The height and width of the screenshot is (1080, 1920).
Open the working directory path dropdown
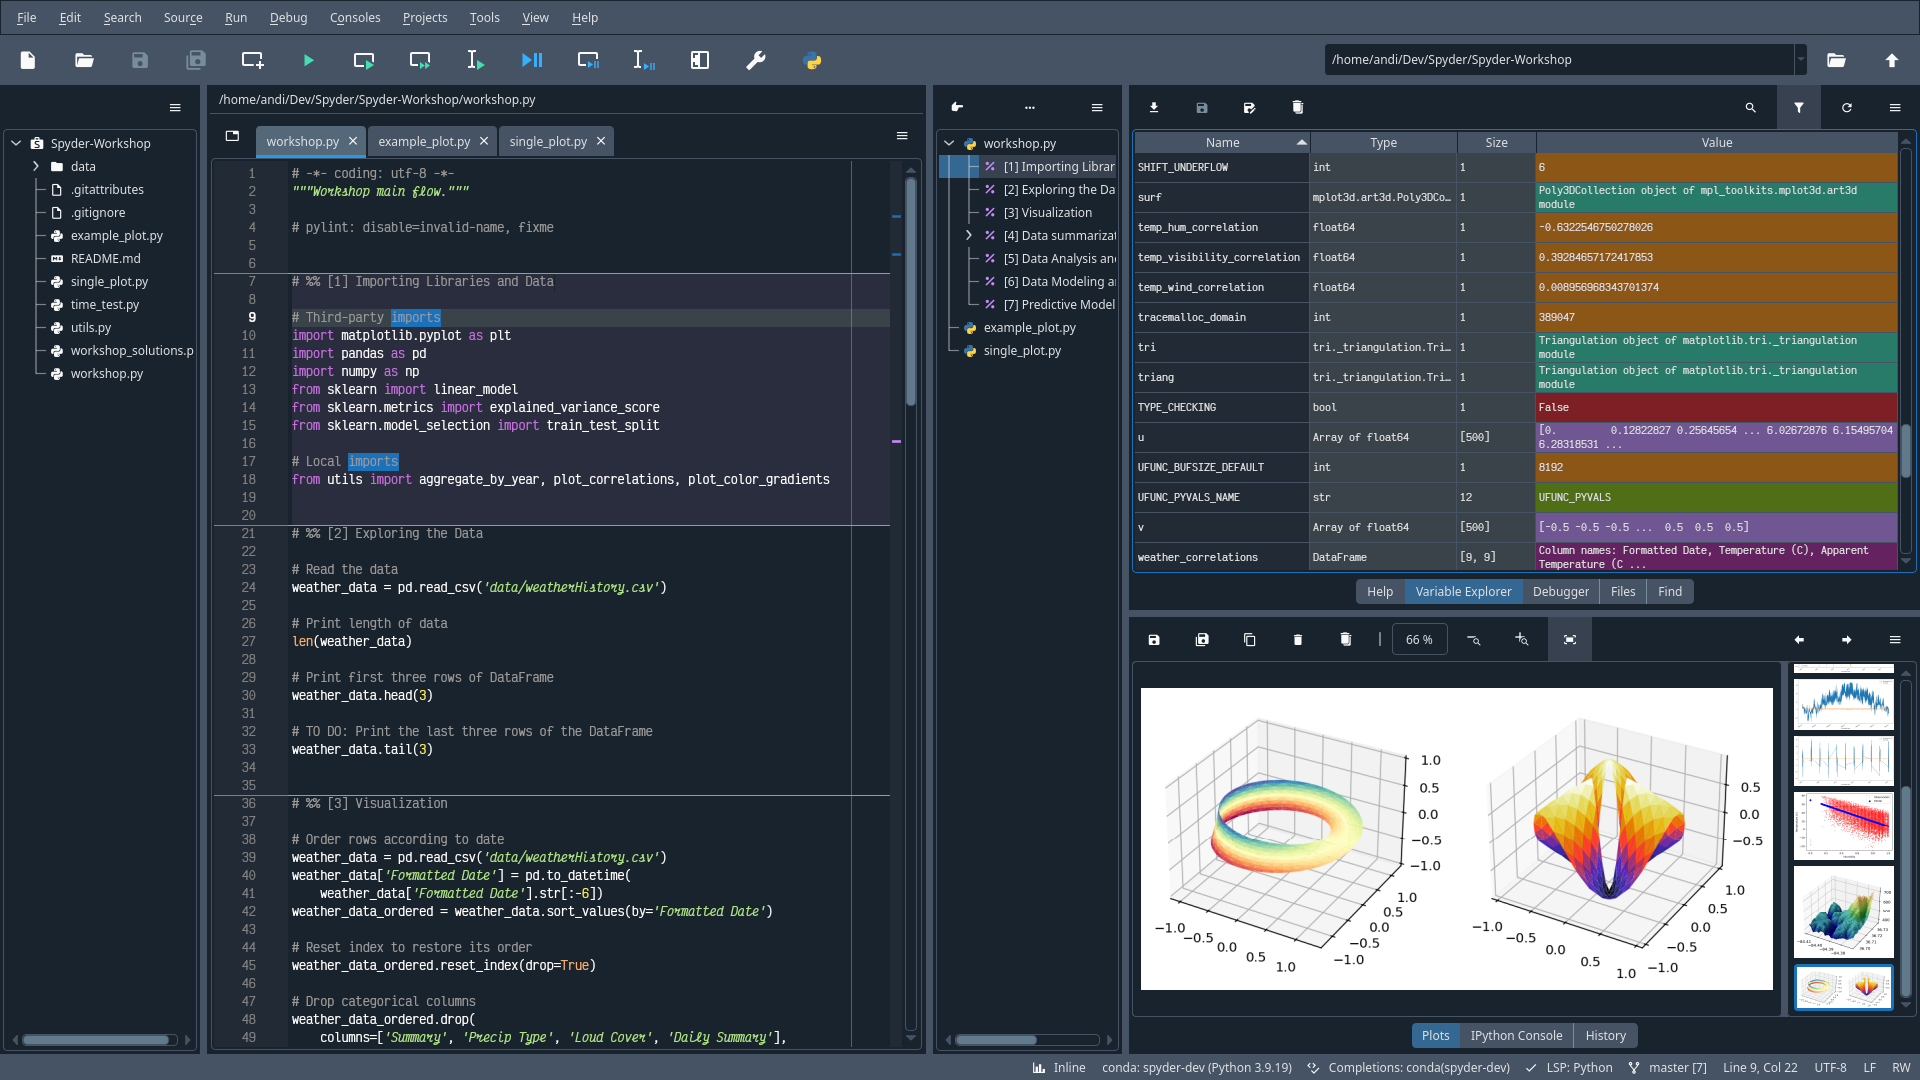pos(1800,60)
